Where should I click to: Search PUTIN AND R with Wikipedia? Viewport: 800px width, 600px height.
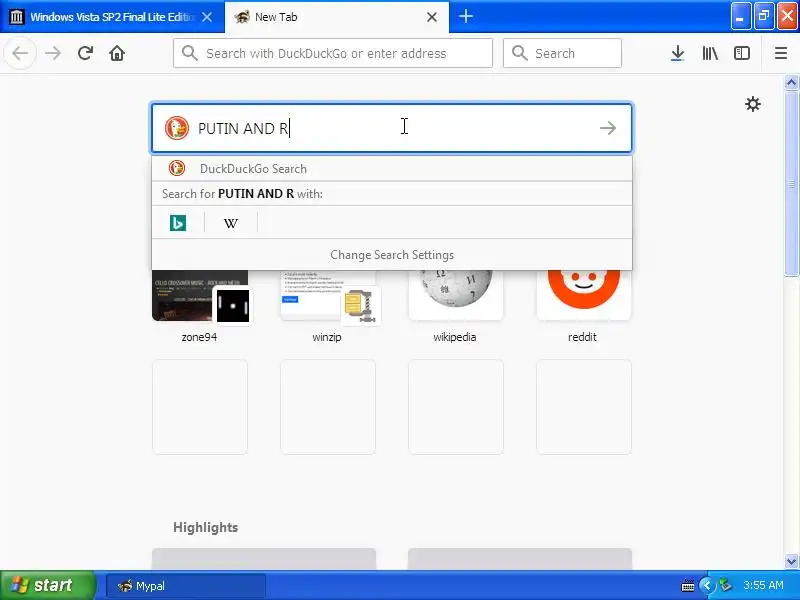pyautogui.click(x=231, y=223)
